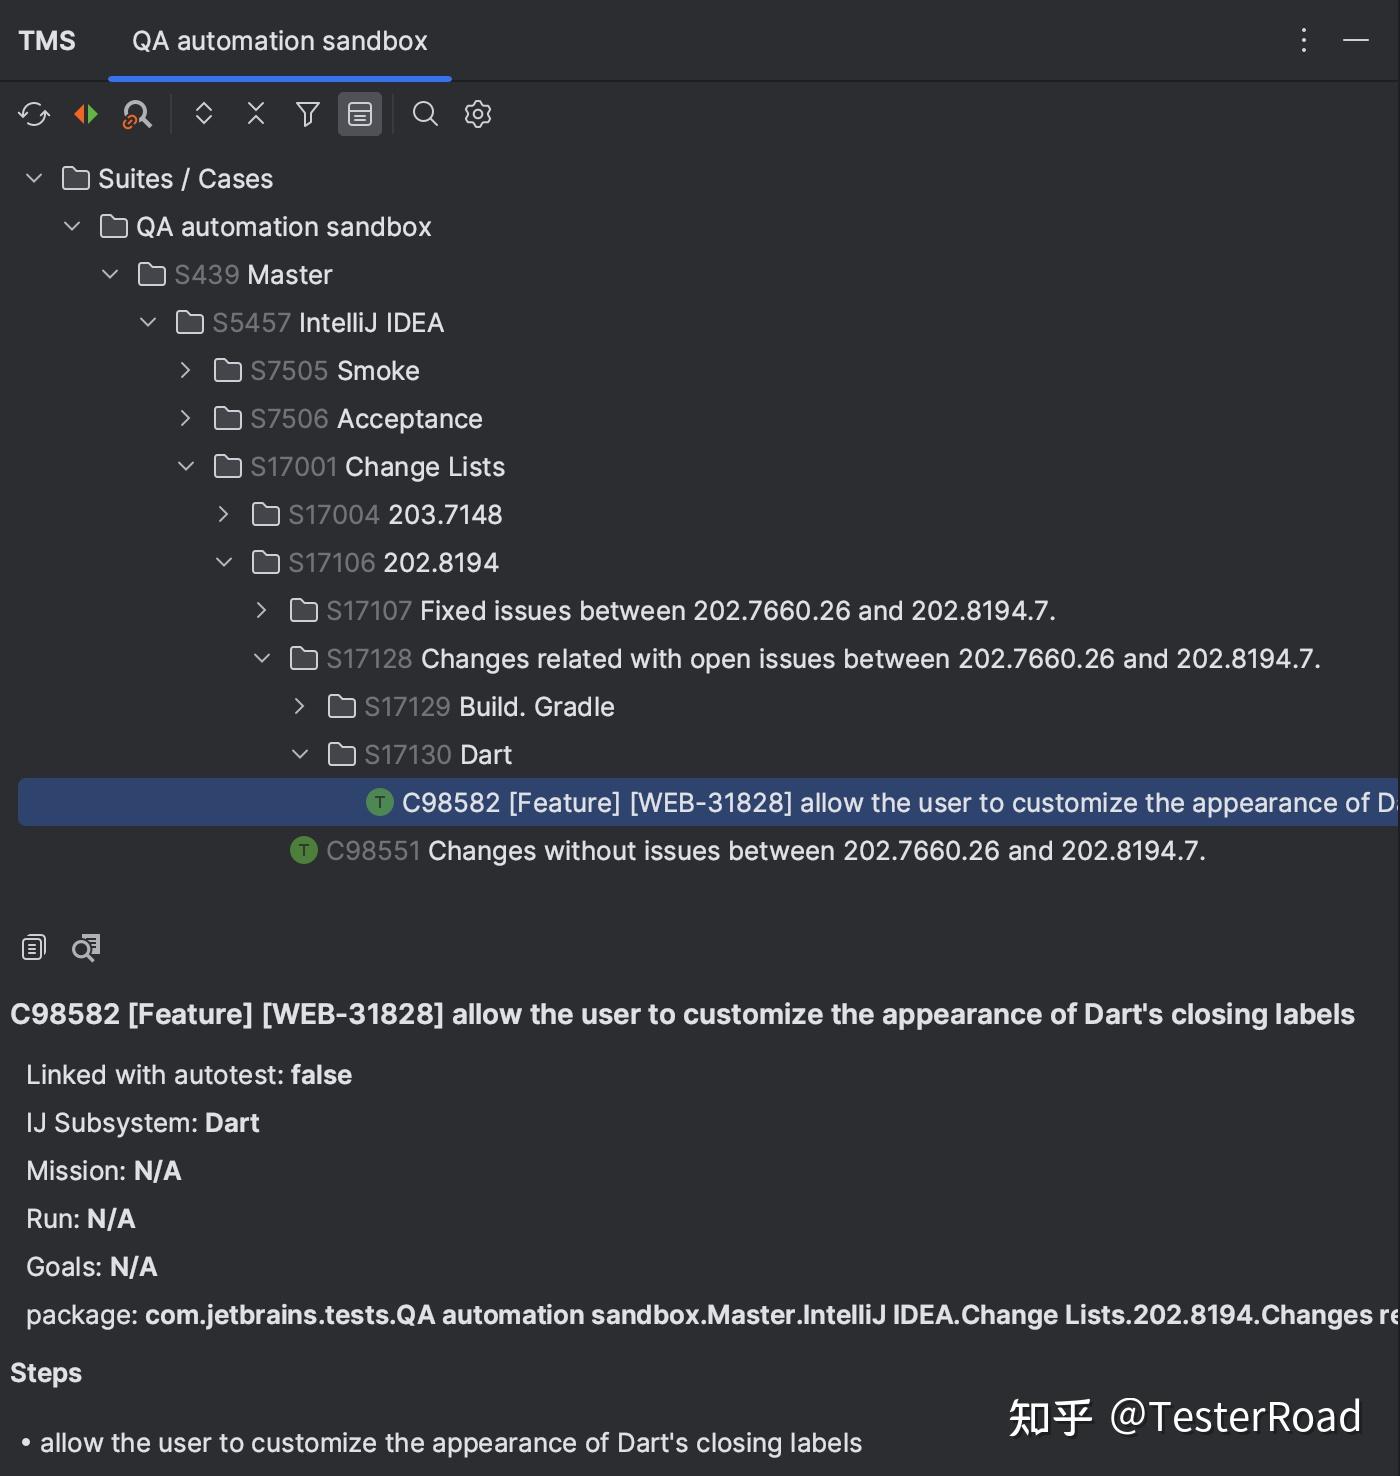Switch to the QA automation sandbox tab
1400x1476 pixels.
279,41
